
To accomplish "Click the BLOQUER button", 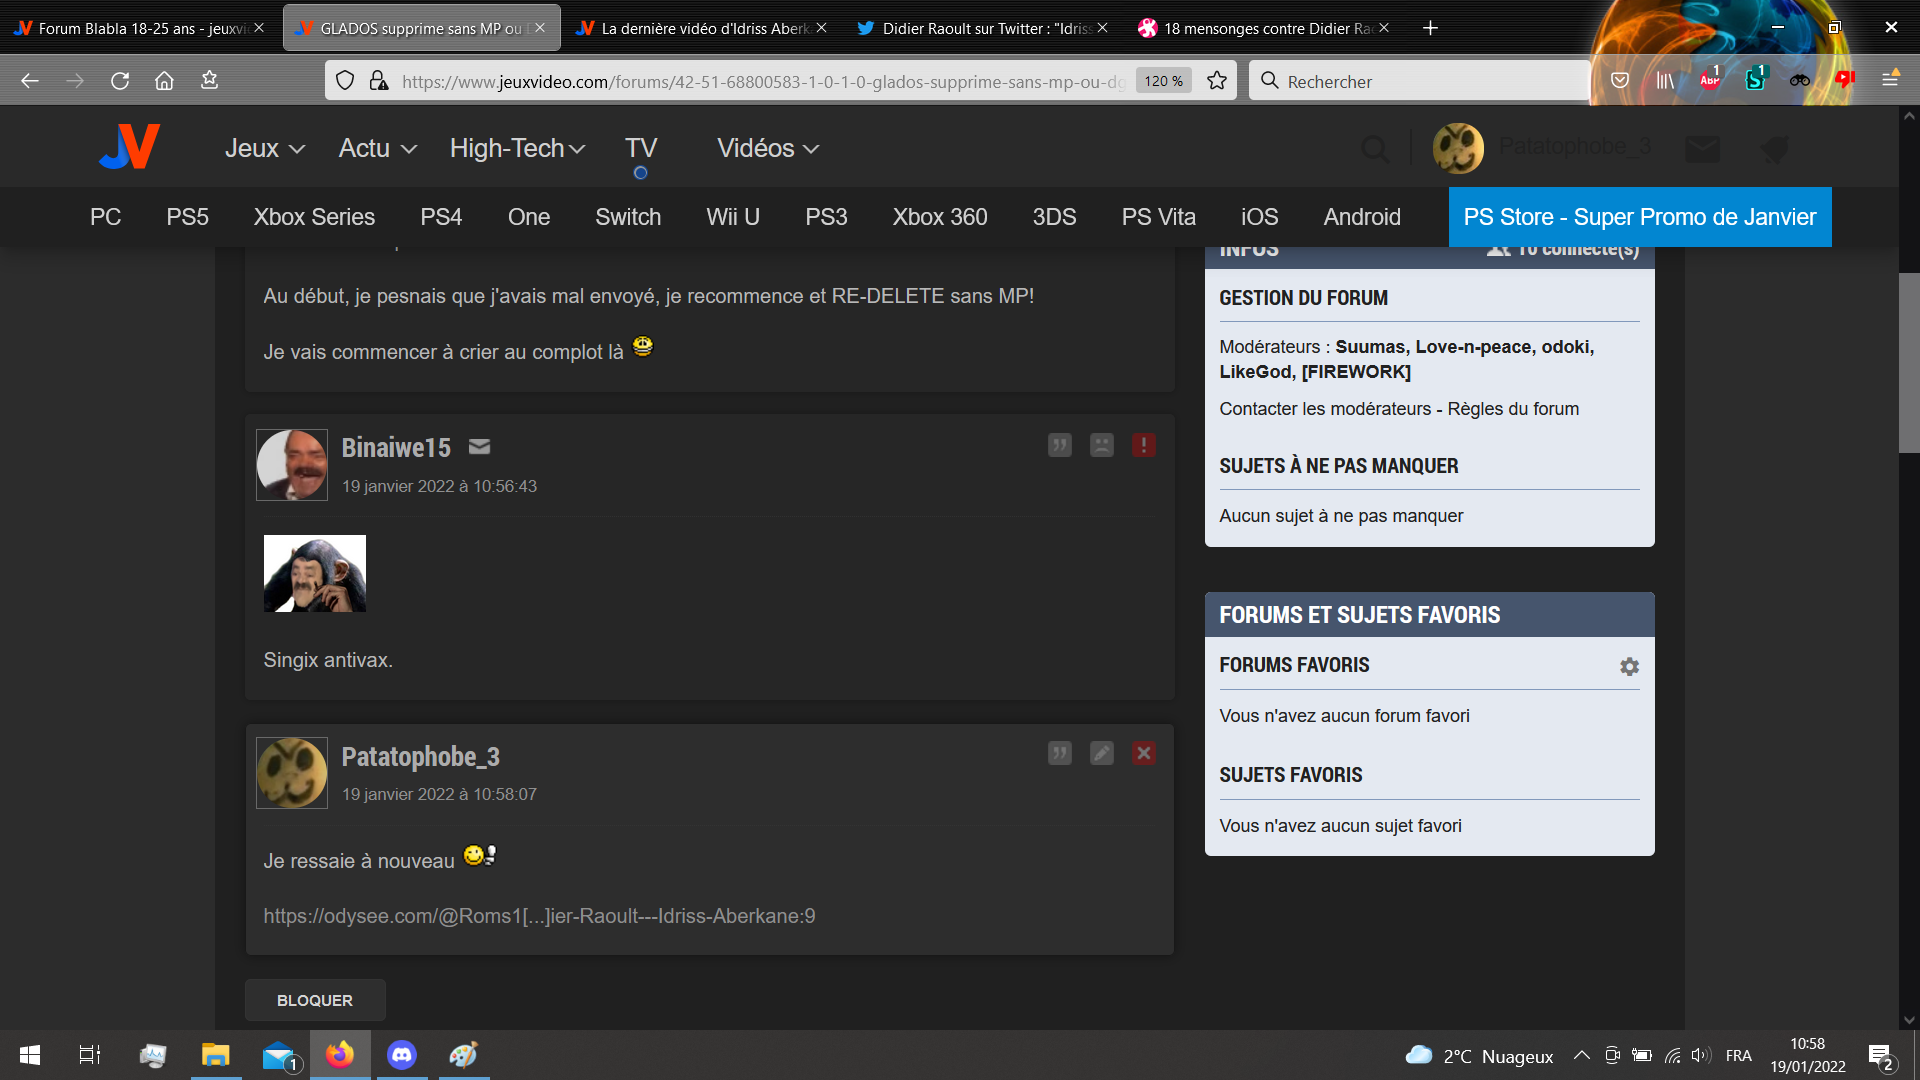I will pyautogui.click(x=314, y=1000).
